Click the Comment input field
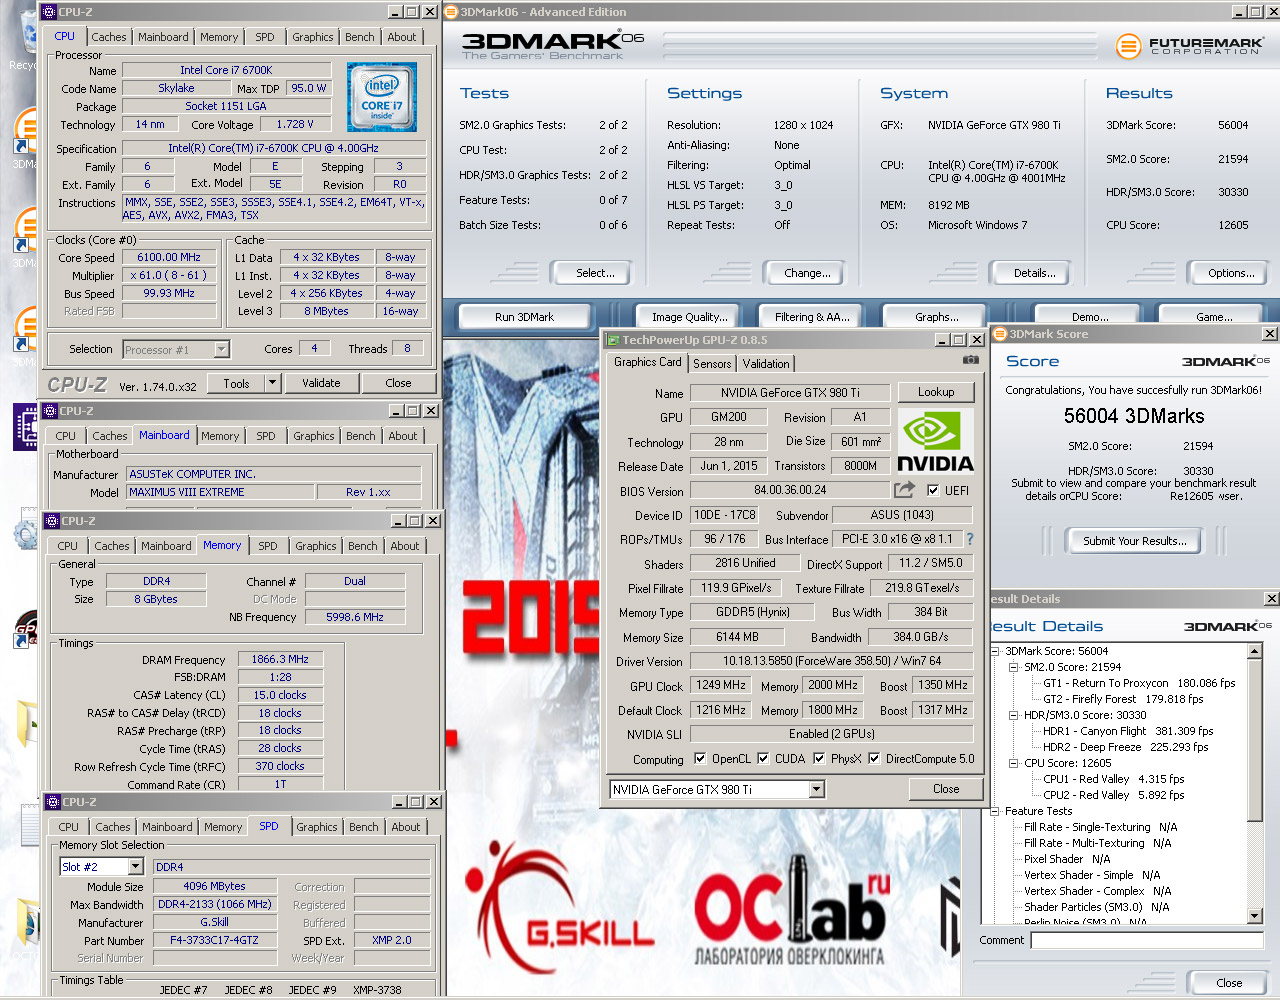The height and width of the screenshot is (1000, 1280). [1147, 940]
